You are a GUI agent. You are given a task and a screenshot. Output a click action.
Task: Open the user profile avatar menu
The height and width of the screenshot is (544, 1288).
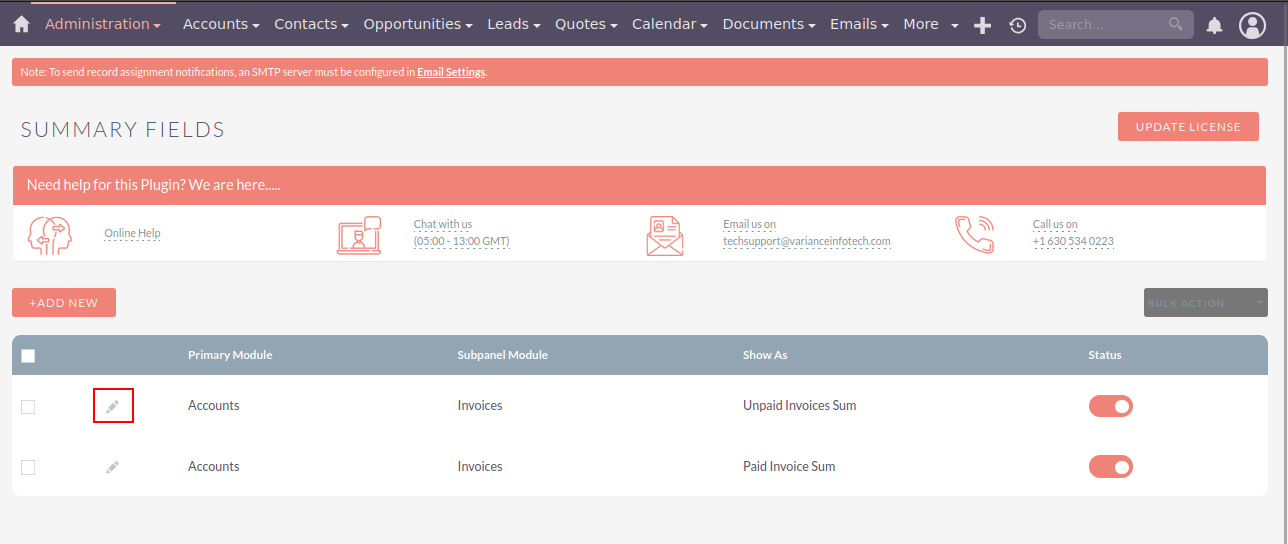coord(1253,25)
